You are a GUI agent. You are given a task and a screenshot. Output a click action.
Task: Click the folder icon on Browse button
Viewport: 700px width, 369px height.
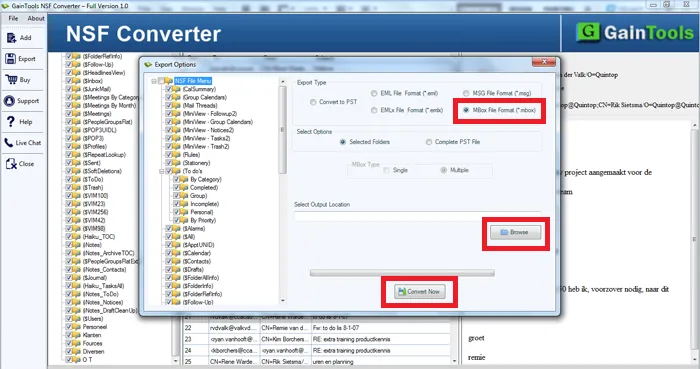[x=504, y=232]
